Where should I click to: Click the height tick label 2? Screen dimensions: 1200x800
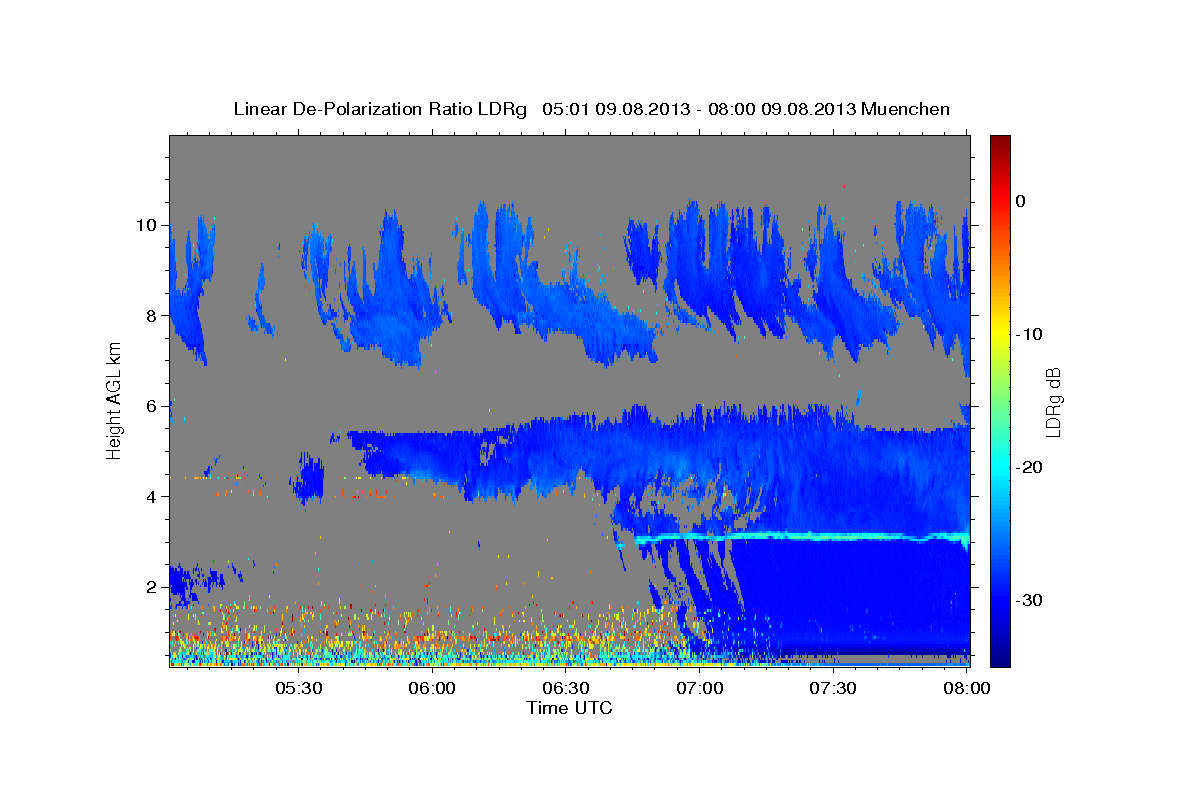(x=152, y=587)
